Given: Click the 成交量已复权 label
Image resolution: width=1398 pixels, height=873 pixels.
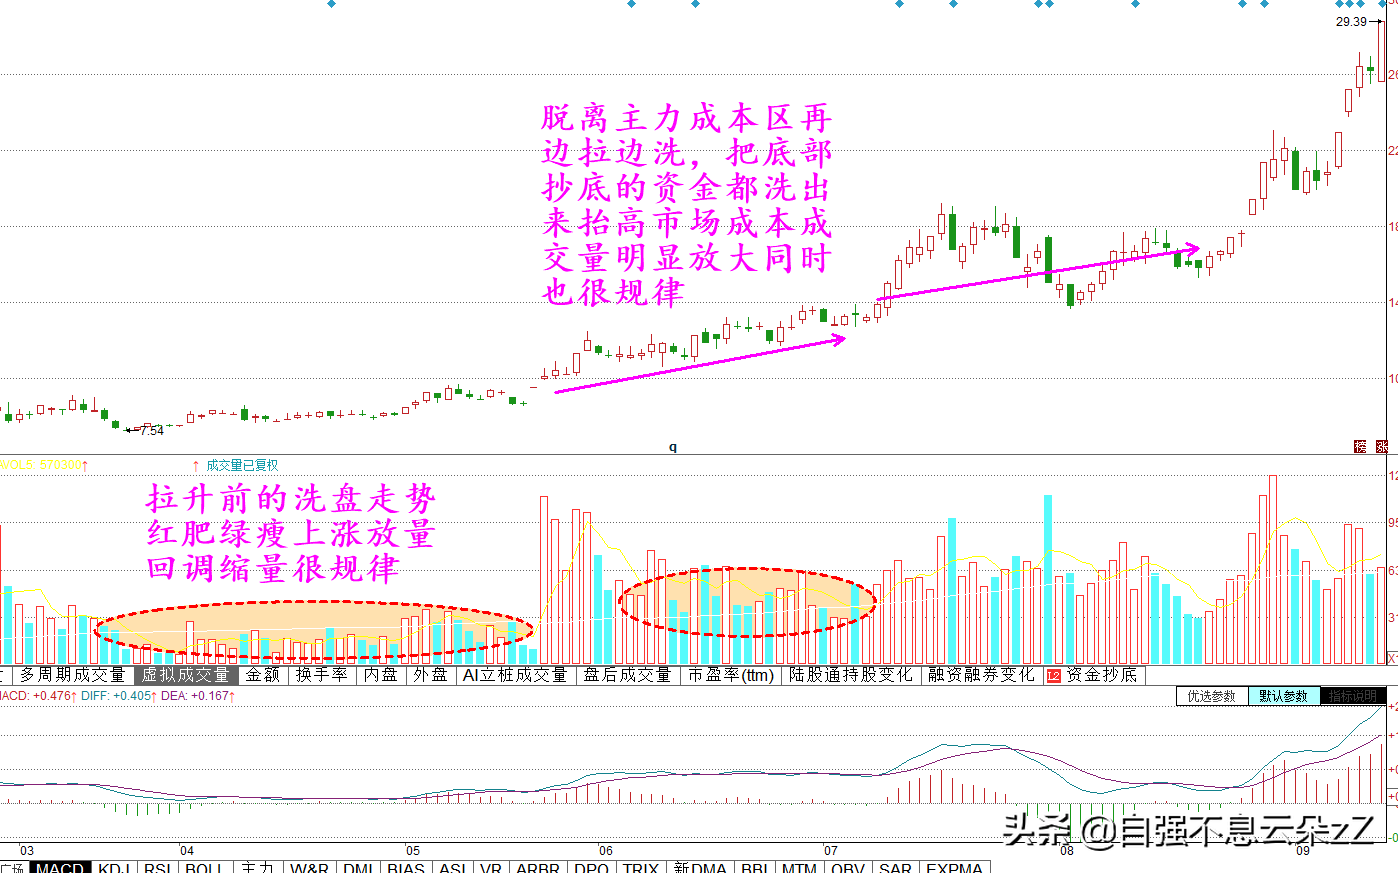Looking at the screenshot, I should click(x=242, y=465).
